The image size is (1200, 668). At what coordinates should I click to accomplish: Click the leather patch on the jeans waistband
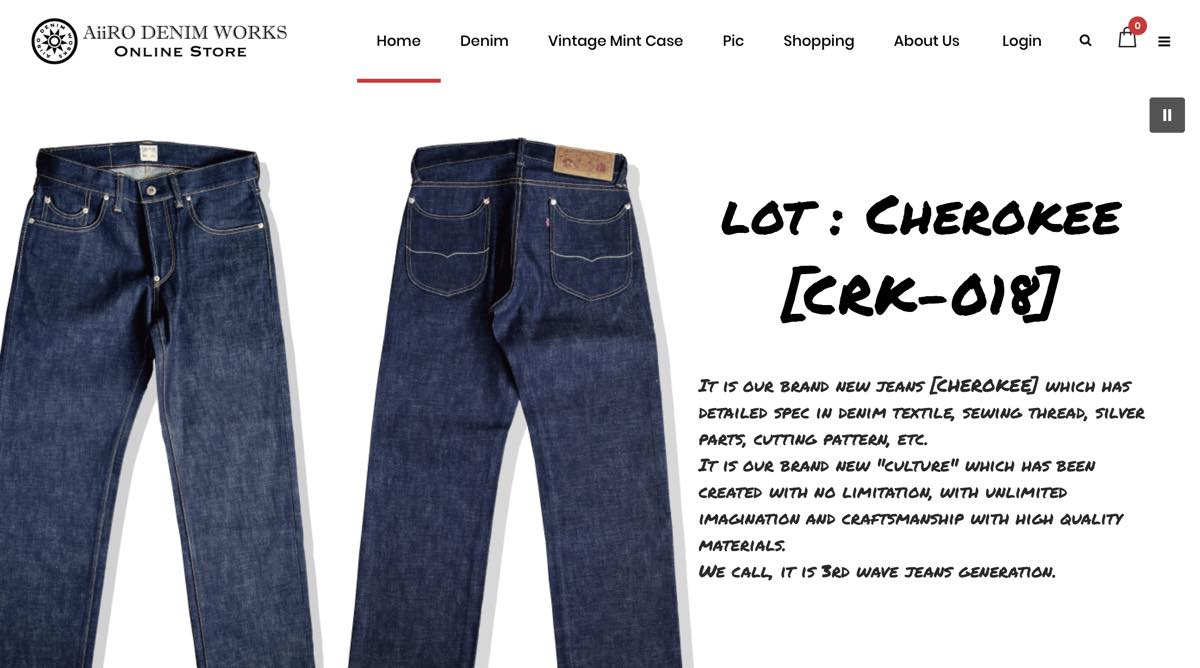(585, 163)
